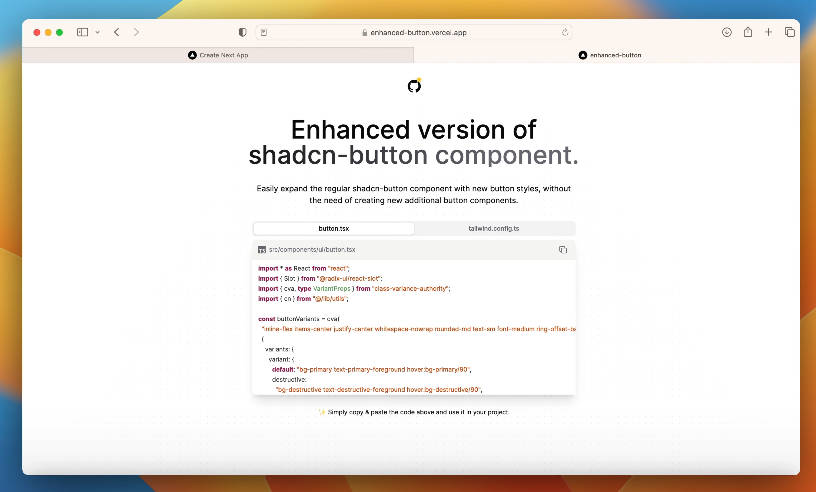Click the green full-screen window button
The image size is (816, 492).
59,32
